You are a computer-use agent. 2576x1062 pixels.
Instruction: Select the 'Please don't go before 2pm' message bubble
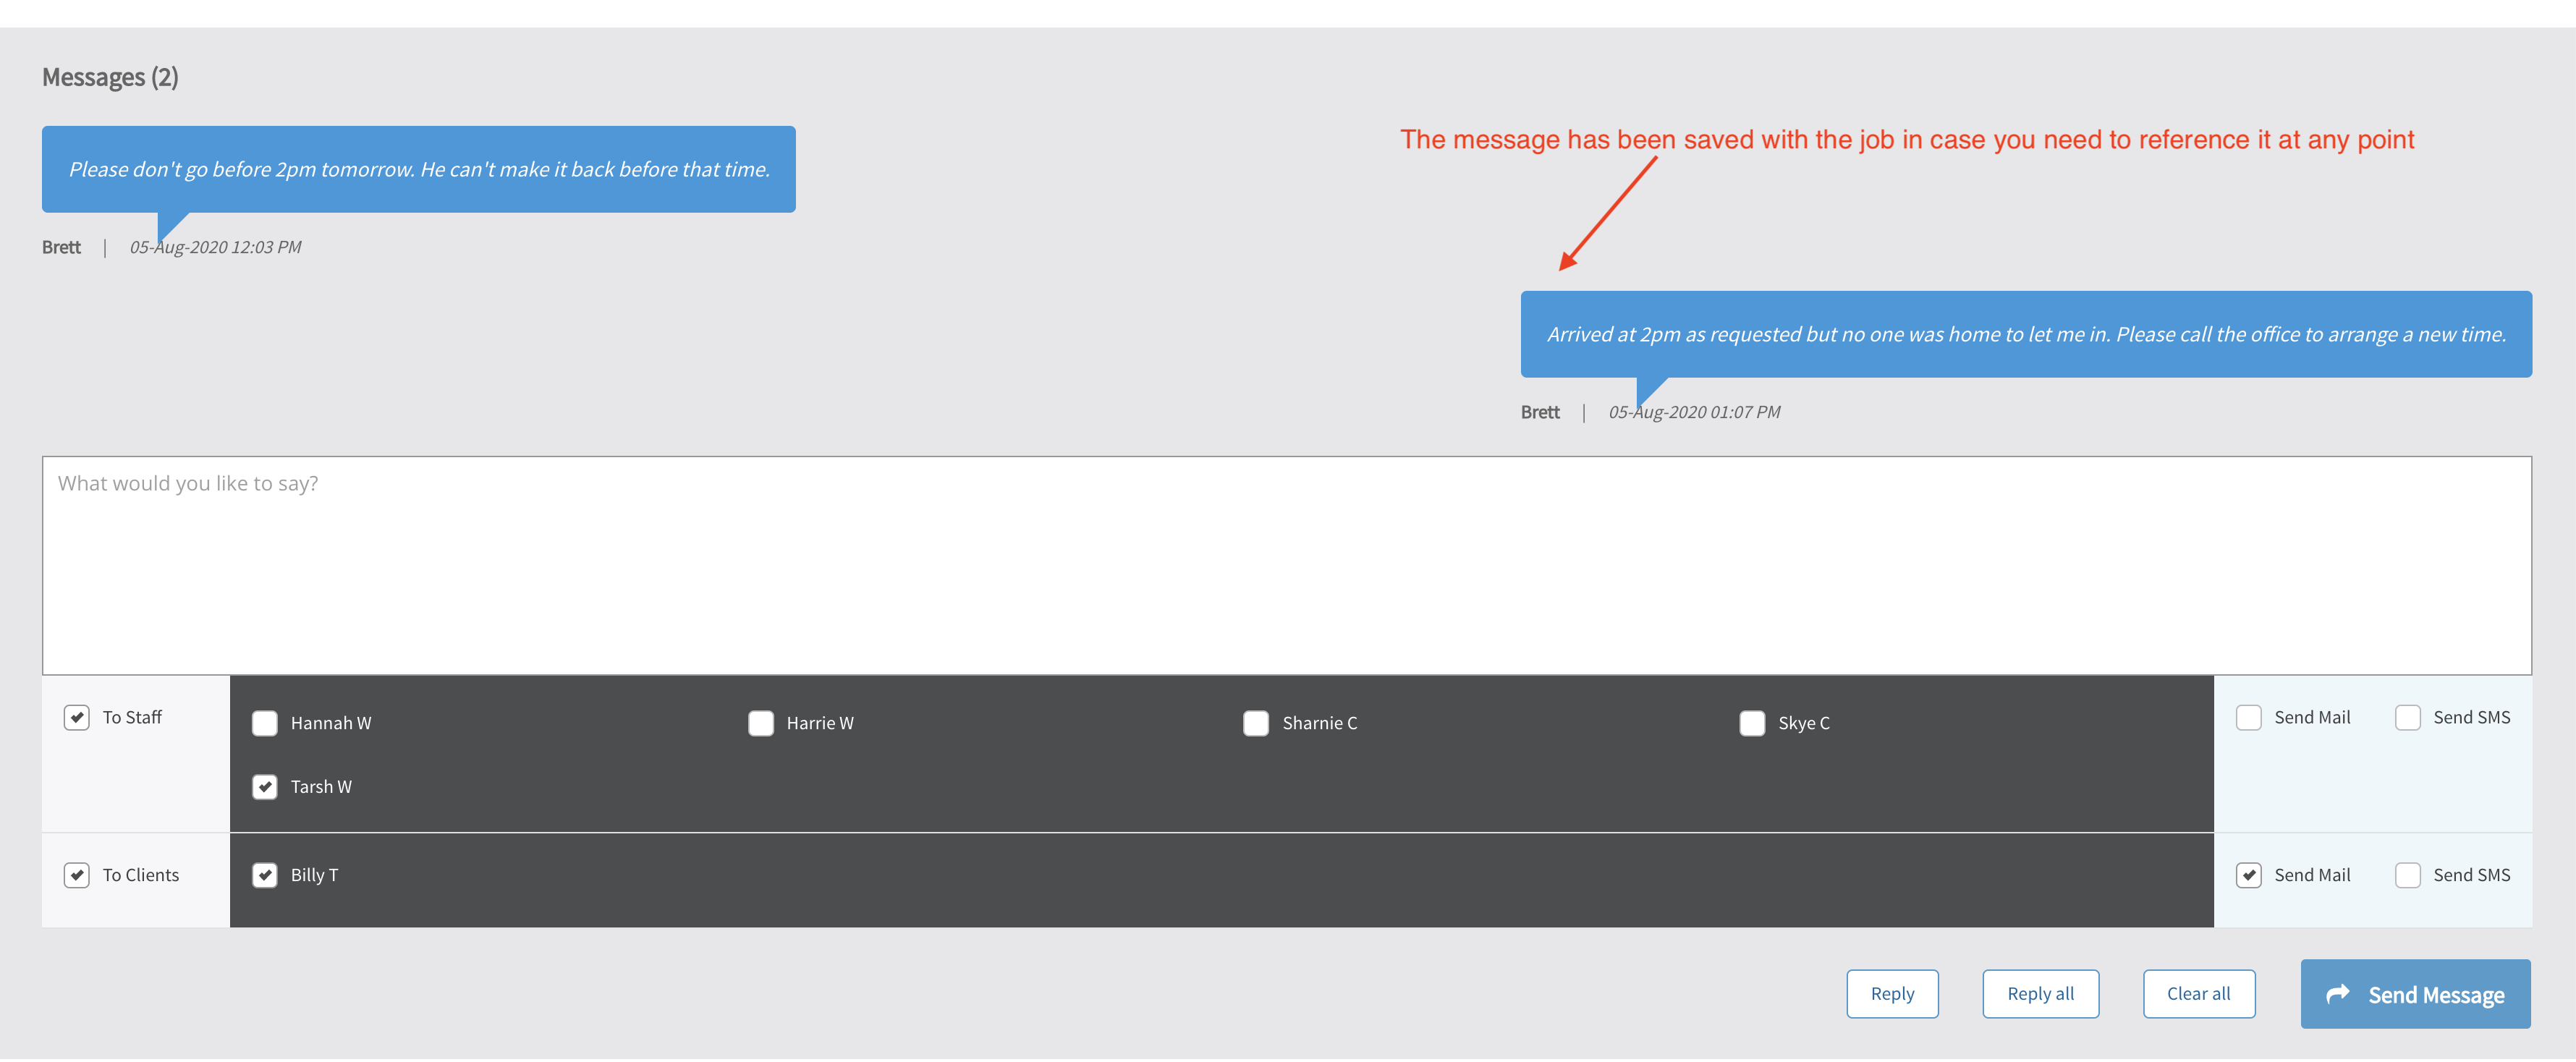(419, 169)
